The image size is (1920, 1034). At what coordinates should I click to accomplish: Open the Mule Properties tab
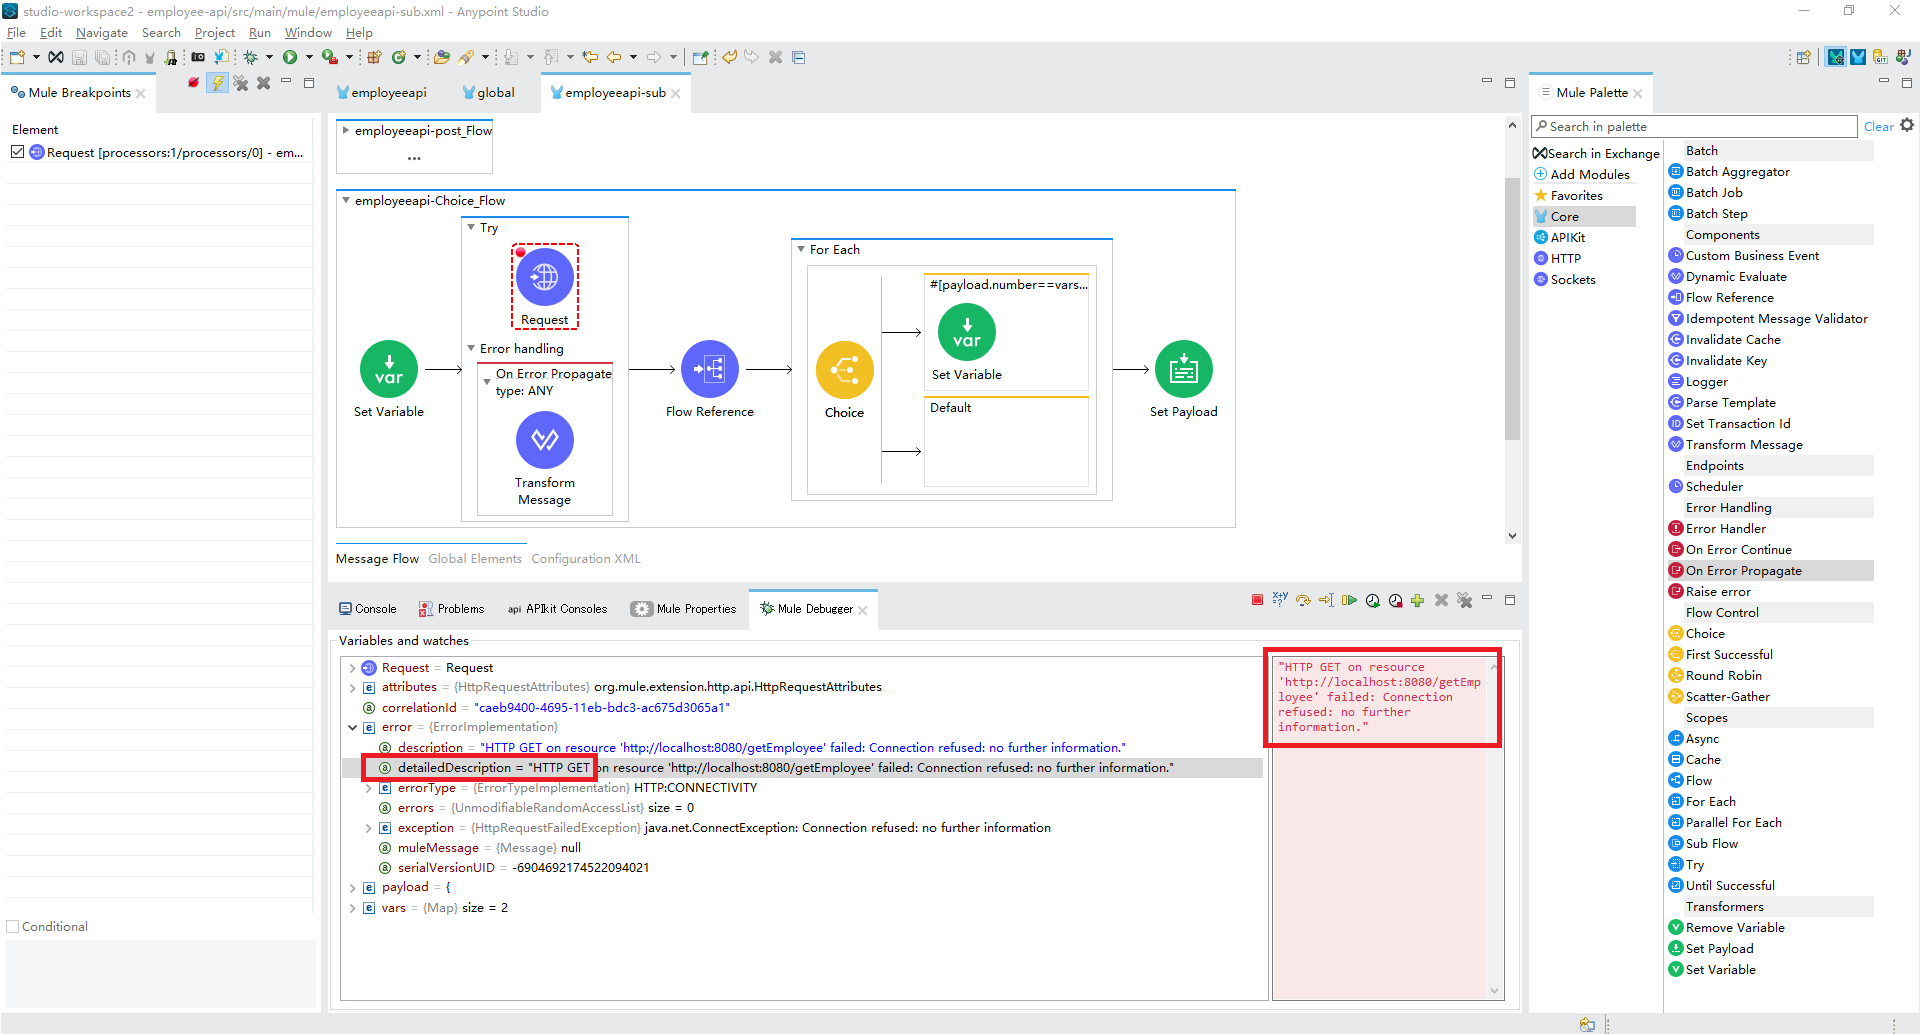tap(684, 609)
